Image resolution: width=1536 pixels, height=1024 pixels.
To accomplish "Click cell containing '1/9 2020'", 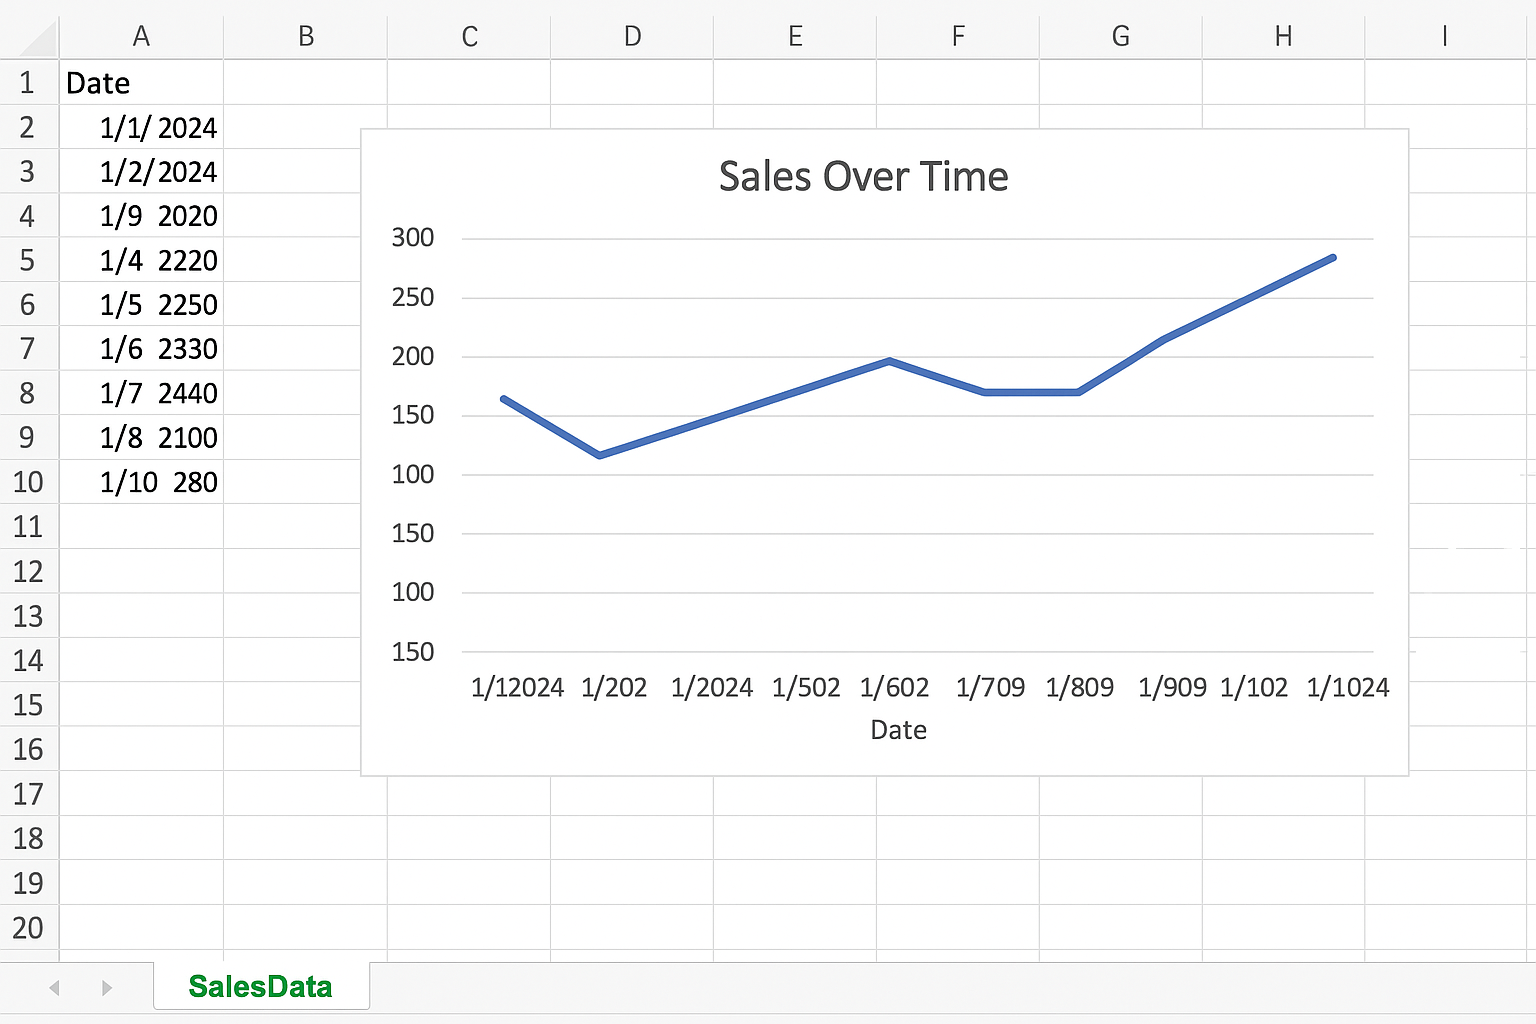I will (141, 215).
